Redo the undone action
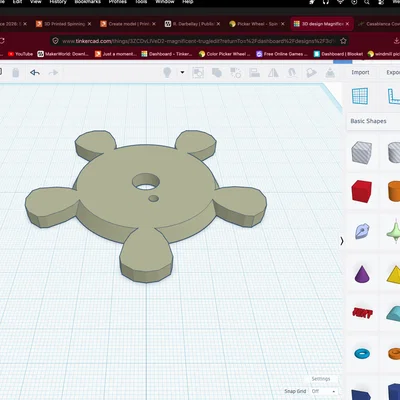 [53, 72]
